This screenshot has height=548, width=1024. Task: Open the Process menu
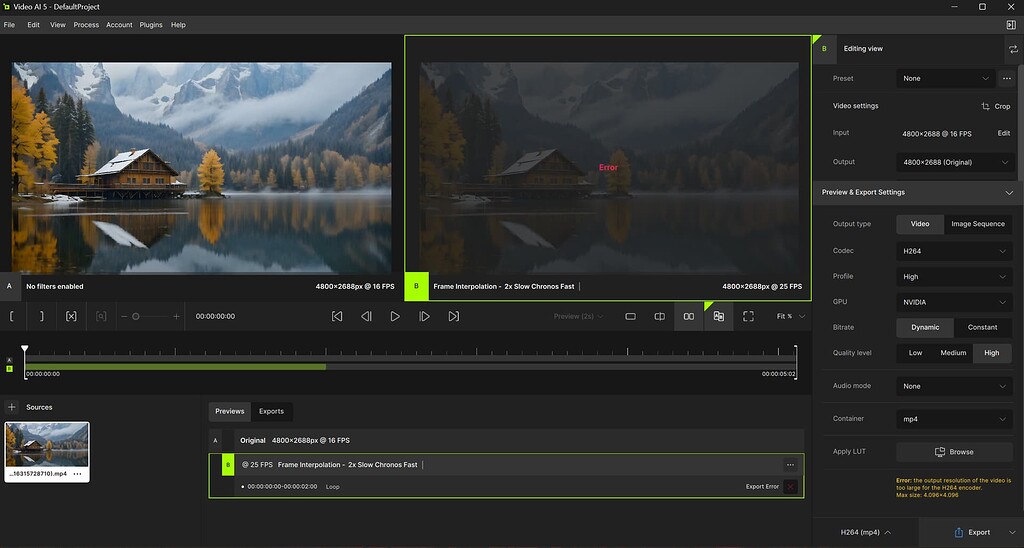pos(86,25)
